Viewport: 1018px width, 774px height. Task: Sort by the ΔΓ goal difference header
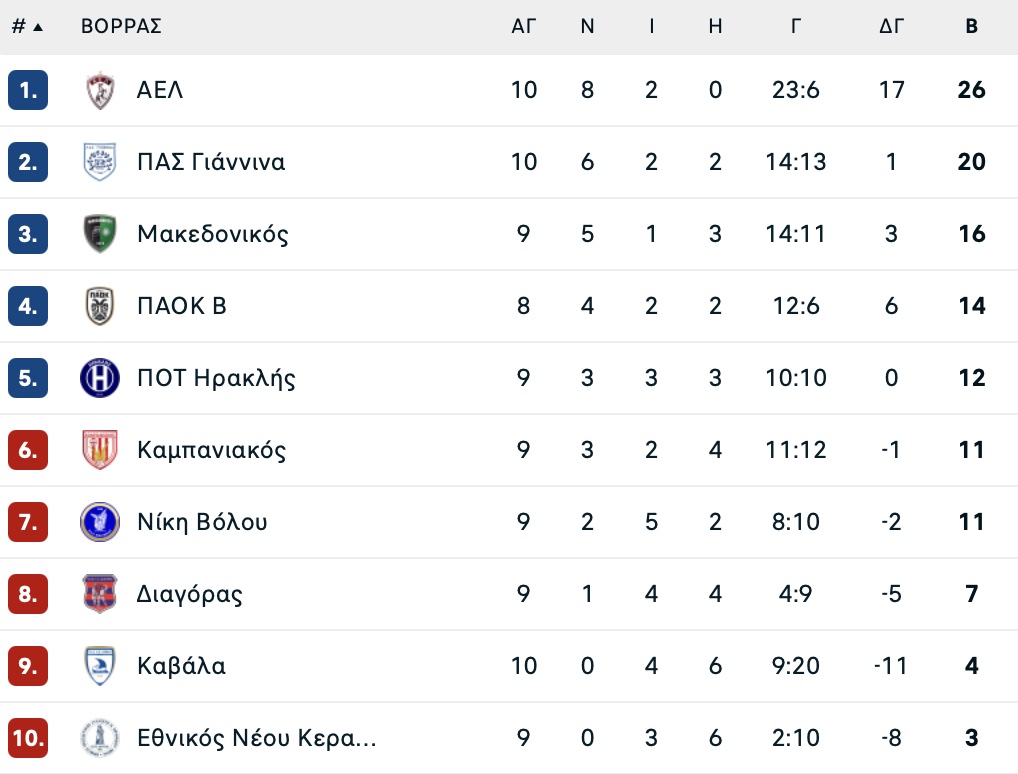click(x=891, y=27)
